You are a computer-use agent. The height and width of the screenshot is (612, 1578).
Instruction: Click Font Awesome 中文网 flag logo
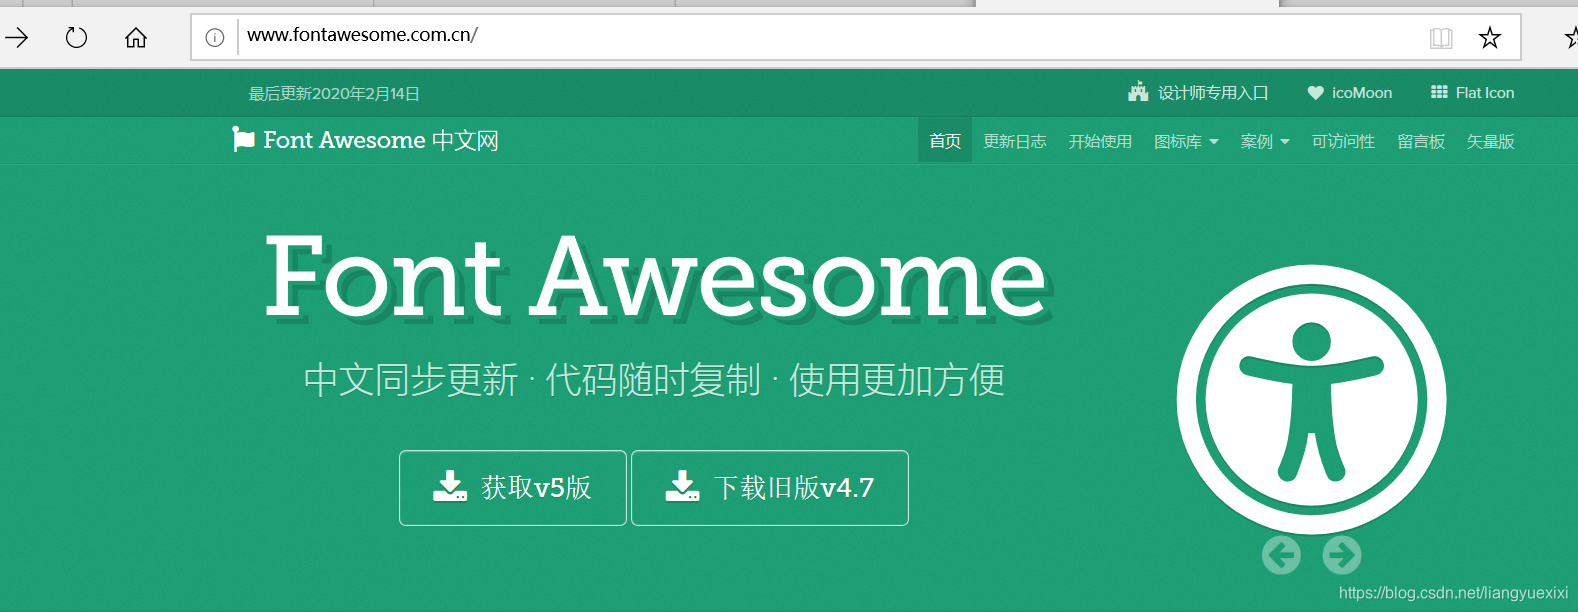pos(365,140)
